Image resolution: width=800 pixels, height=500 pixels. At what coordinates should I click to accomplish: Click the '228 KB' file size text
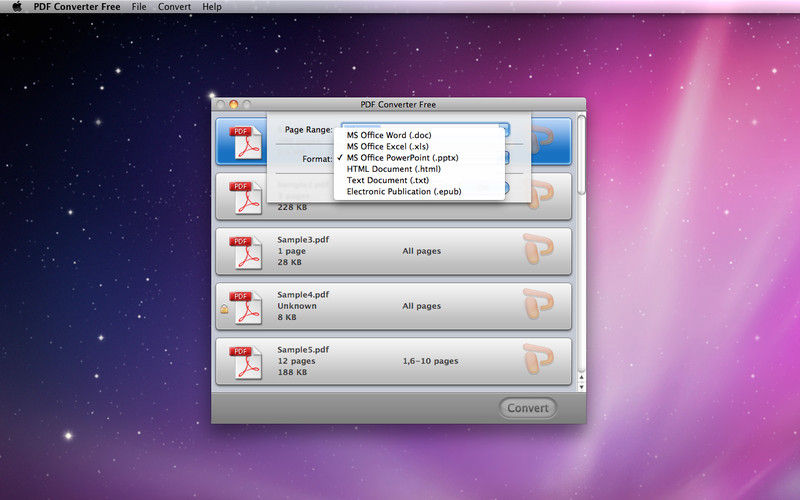(292, 207)
